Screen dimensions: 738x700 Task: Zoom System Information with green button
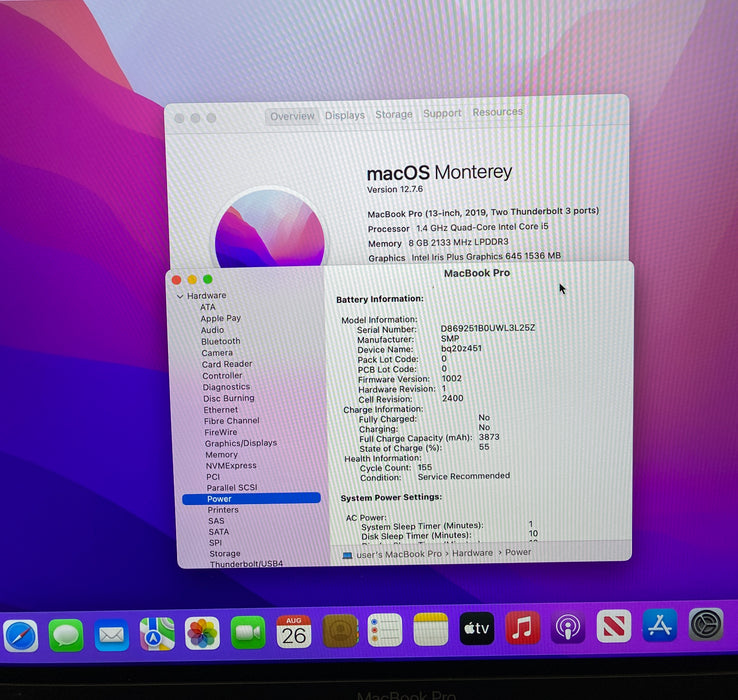pyautogui.click(x=208, y=279)
